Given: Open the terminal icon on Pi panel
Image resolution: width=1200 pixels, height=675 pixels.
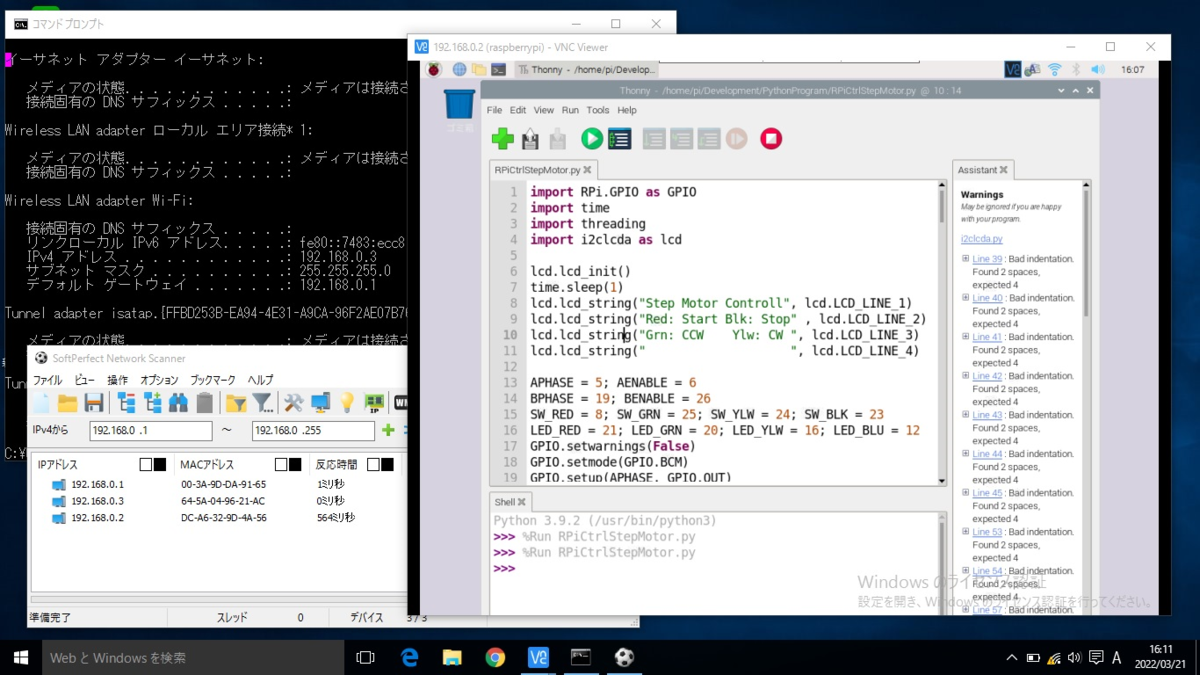Looking at the screenshot, I should [498, 70].
